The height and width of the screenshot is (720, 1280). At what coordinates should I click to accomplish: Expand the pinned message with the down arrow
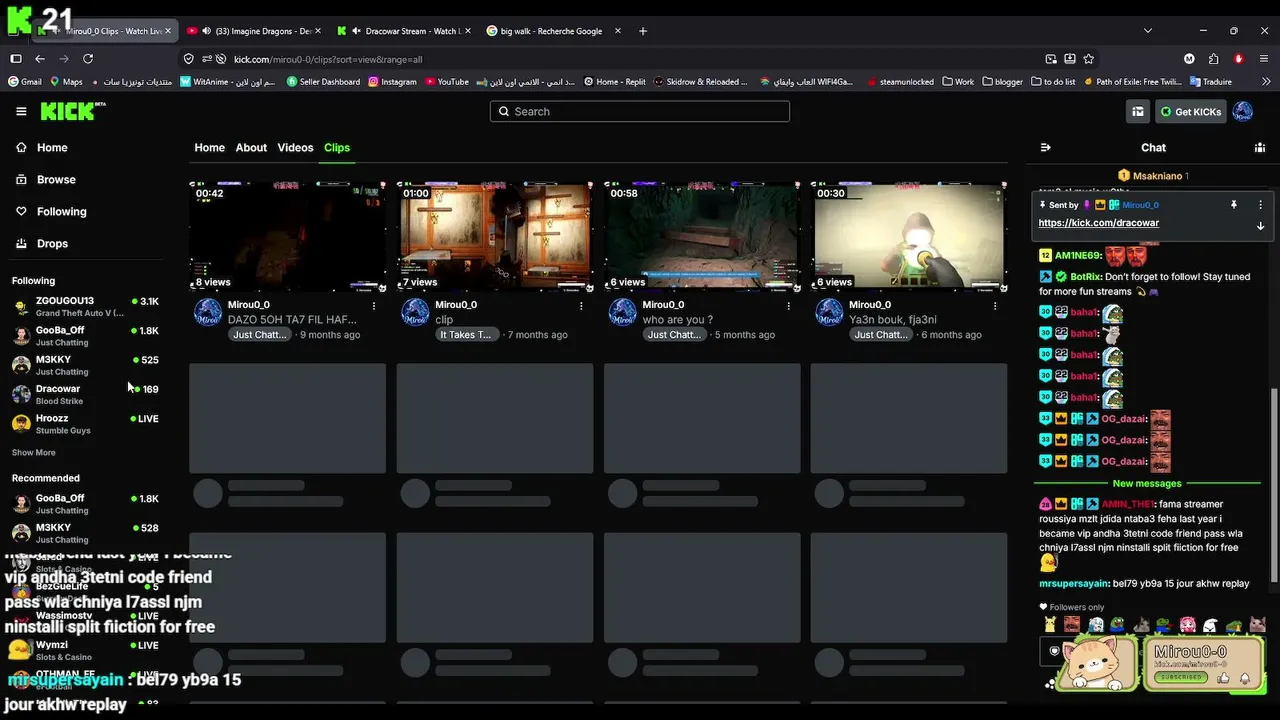click(1260, 226)
